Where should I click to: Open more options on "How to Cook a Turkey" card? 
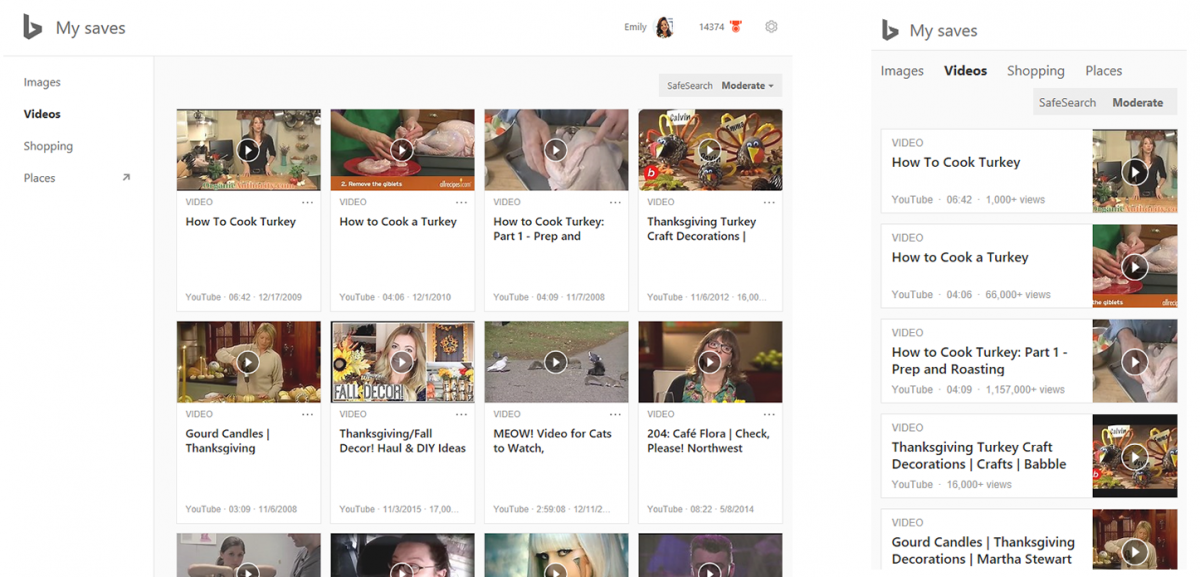click(461, 201)
